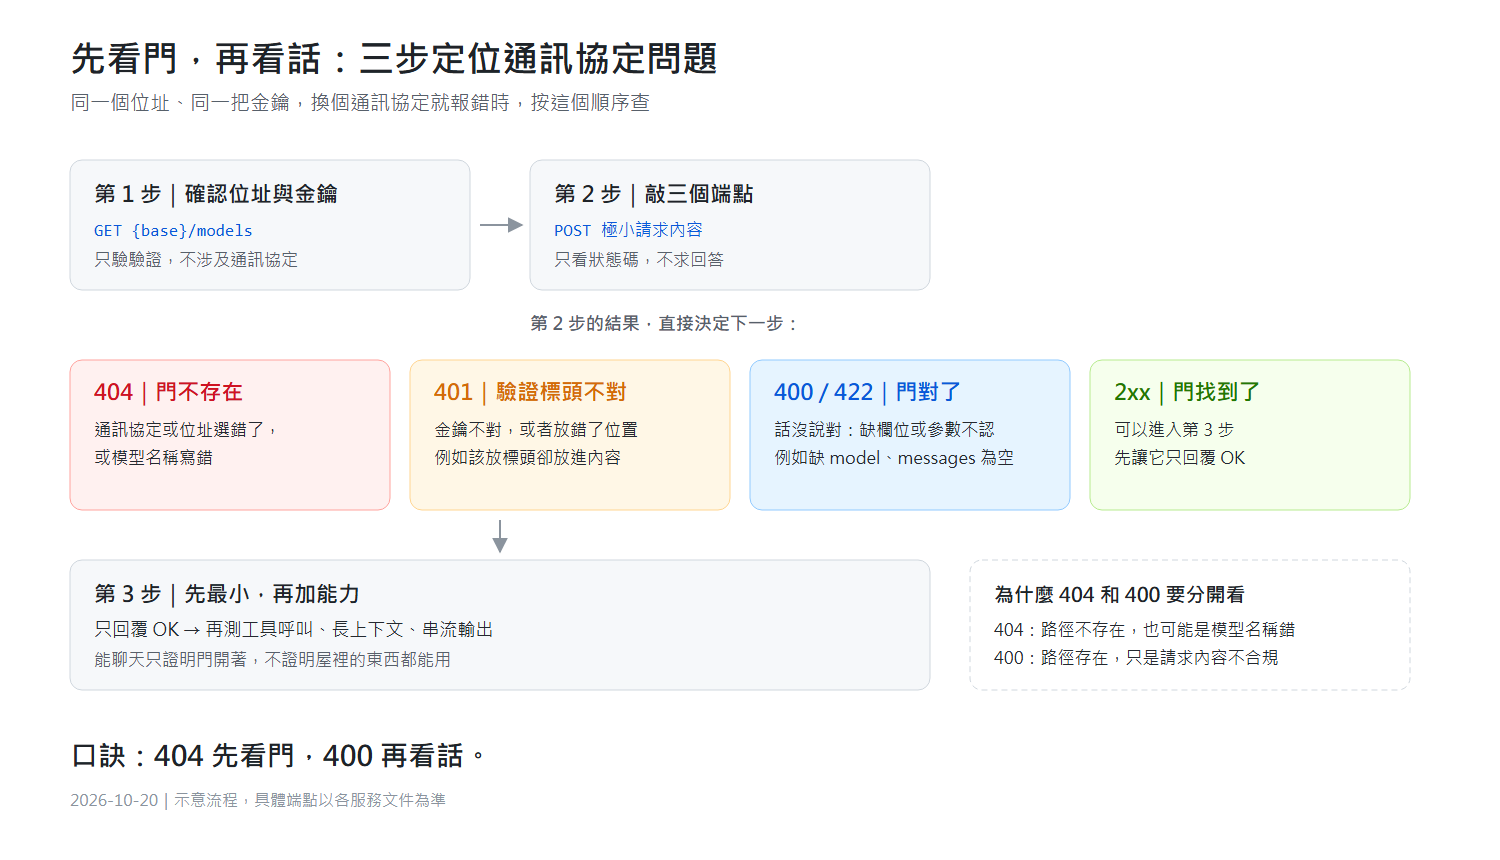Click the line "或模型名稱寫錯"
Image resolution: width=1500 pixels, height=860 pixels.
(x=153, y=458)
